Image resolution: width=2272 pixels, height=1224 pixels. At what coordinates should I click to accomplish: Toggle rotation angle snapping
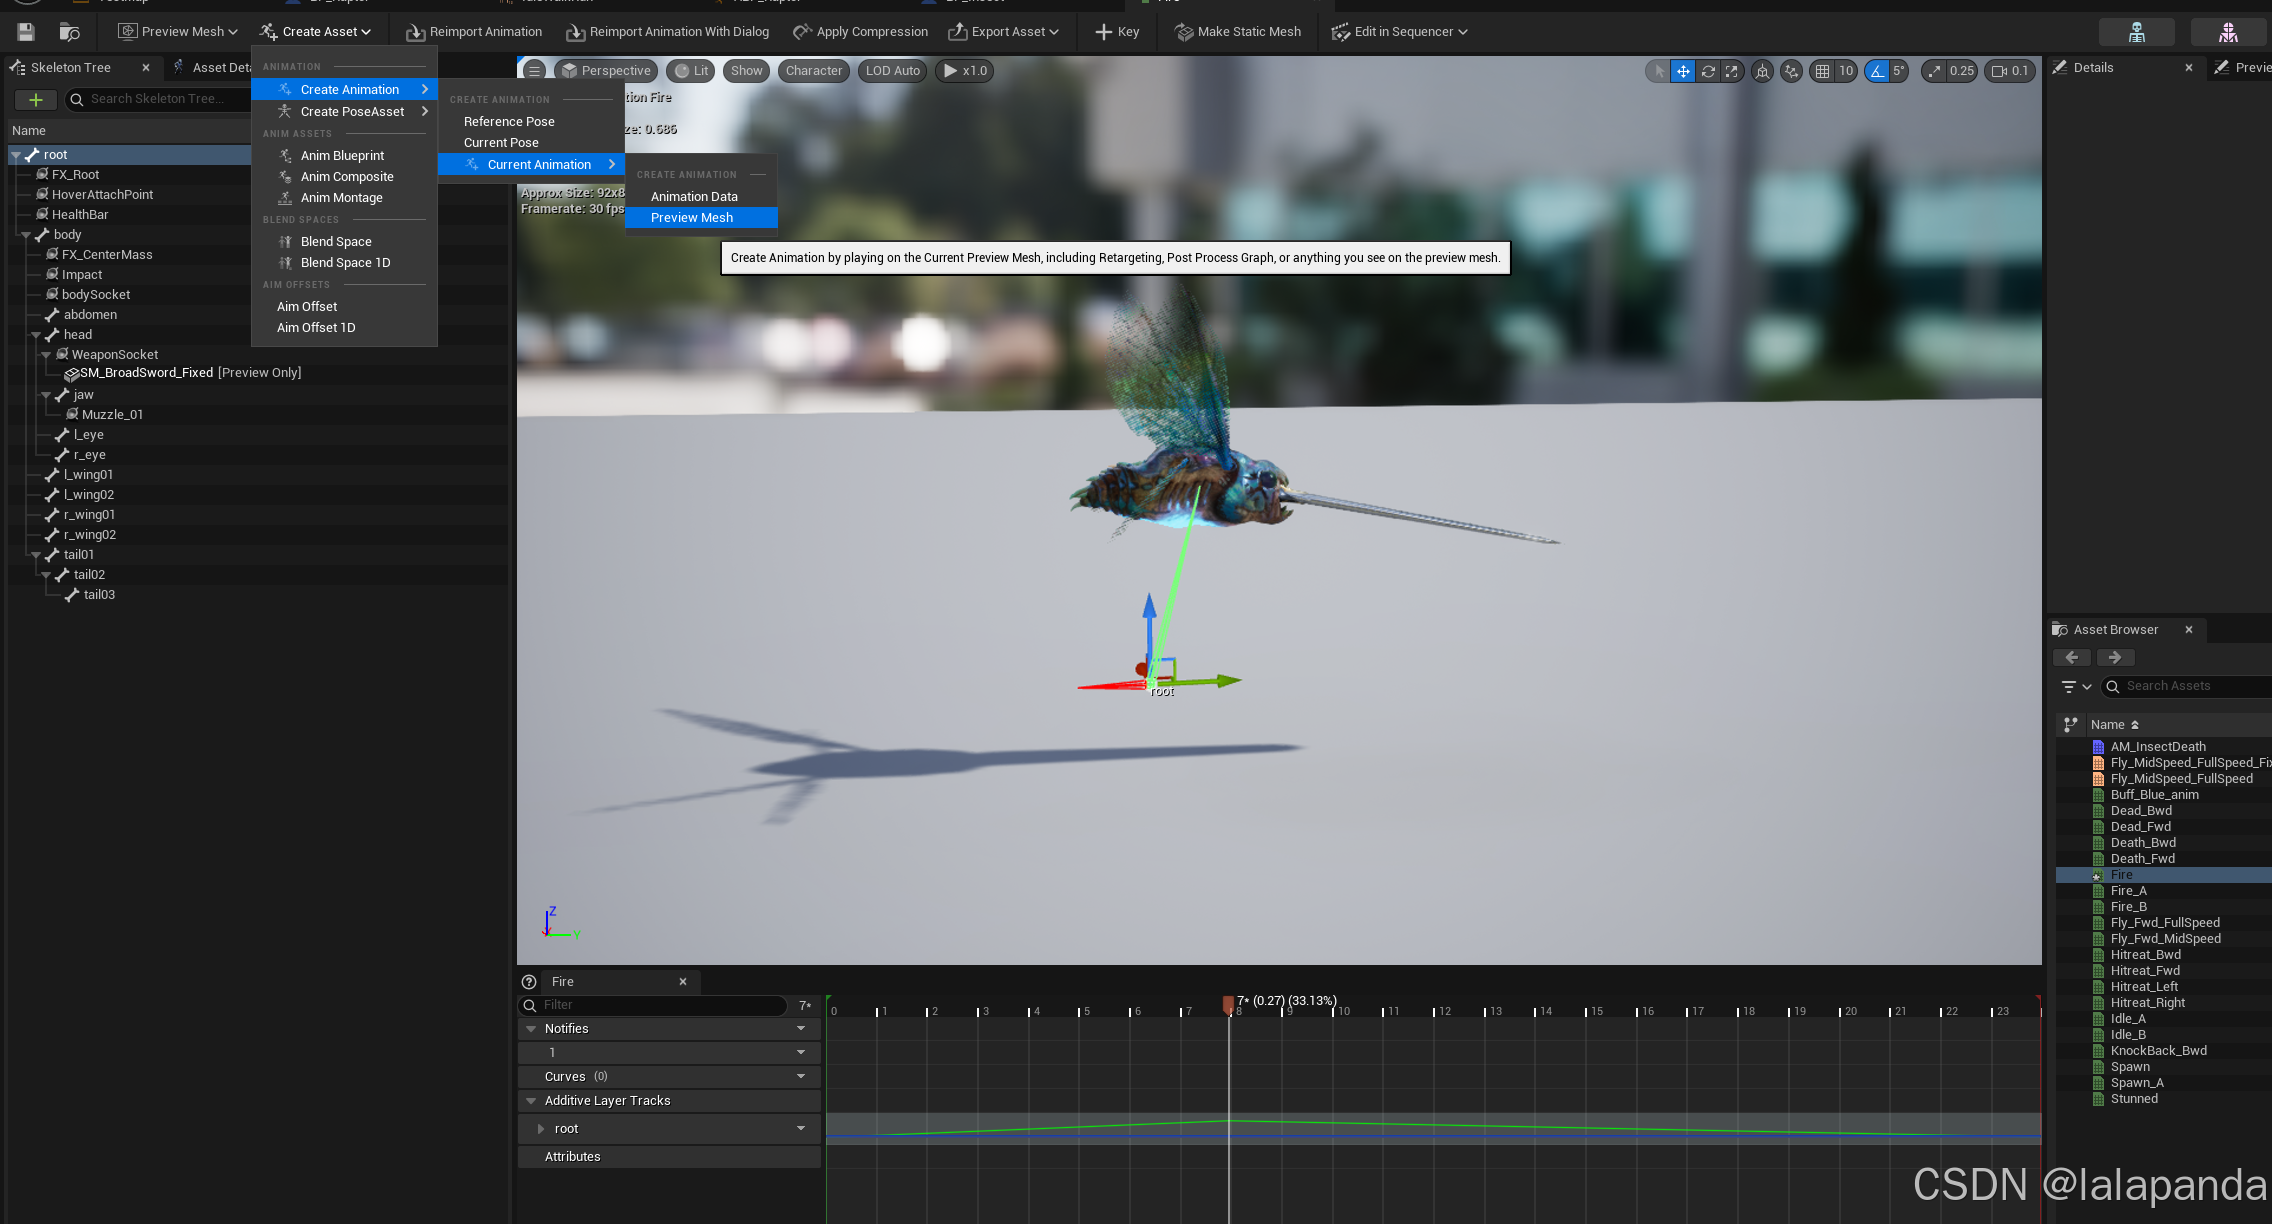tap(1877, 71)
